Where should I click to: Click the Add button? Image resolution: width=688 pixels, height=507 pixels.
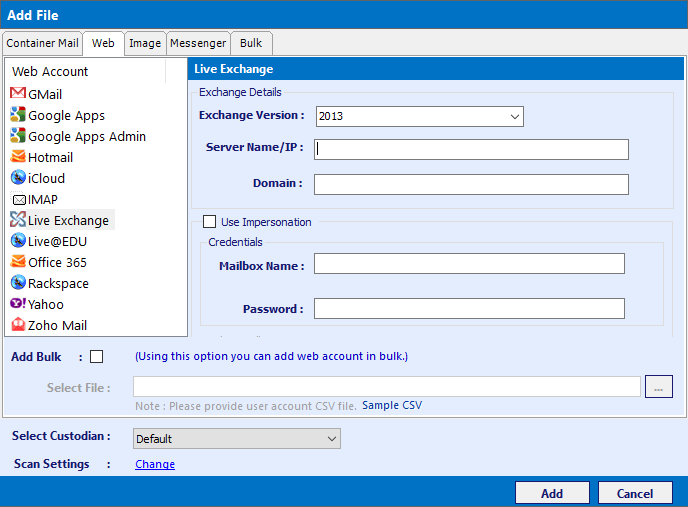552,493
